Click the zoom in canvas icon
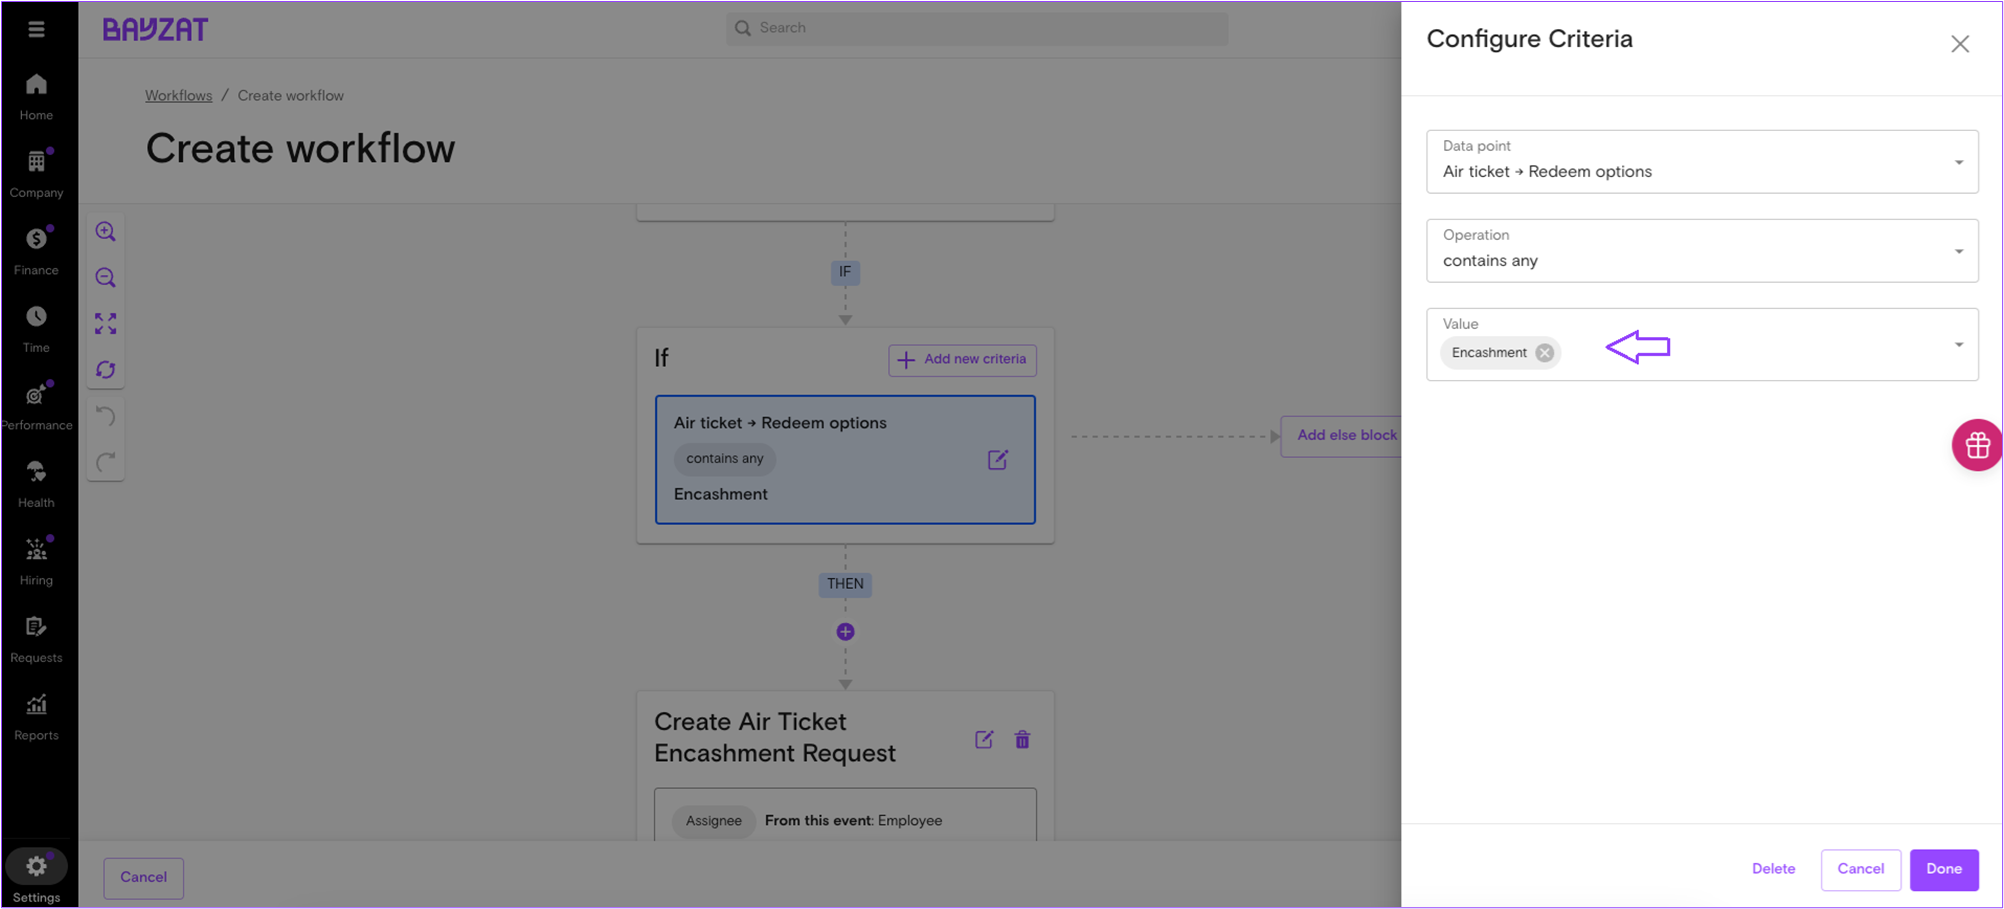Image resolution: width=2004 pixels, height=909 pixels. point(105,232)
